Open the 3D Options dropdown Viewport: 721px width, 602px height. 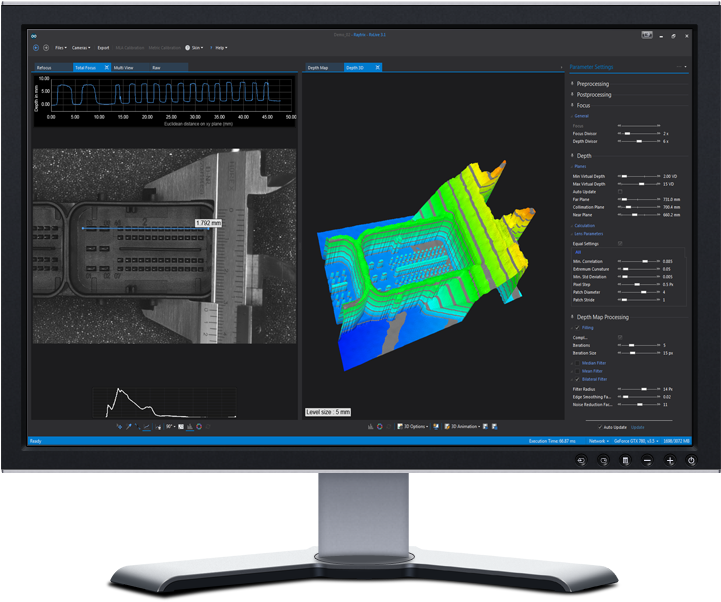[x=414, y=426]
